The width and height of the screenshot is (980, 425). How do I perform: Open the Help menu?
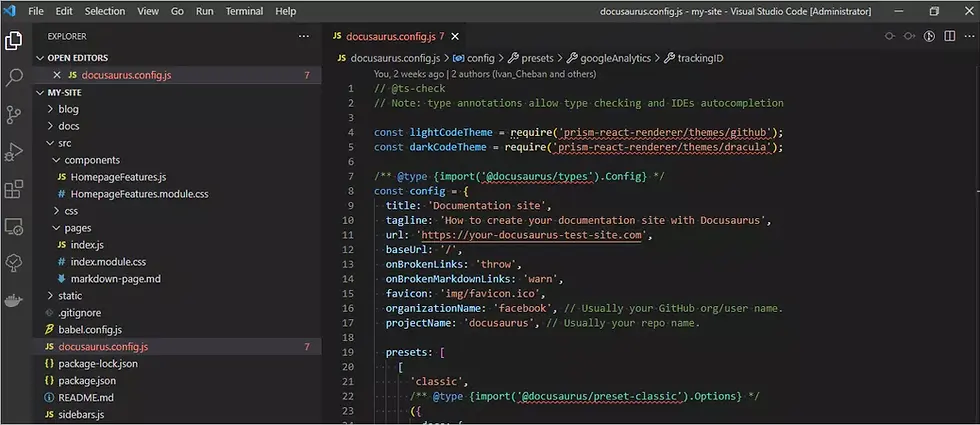(x=286, y=11)
